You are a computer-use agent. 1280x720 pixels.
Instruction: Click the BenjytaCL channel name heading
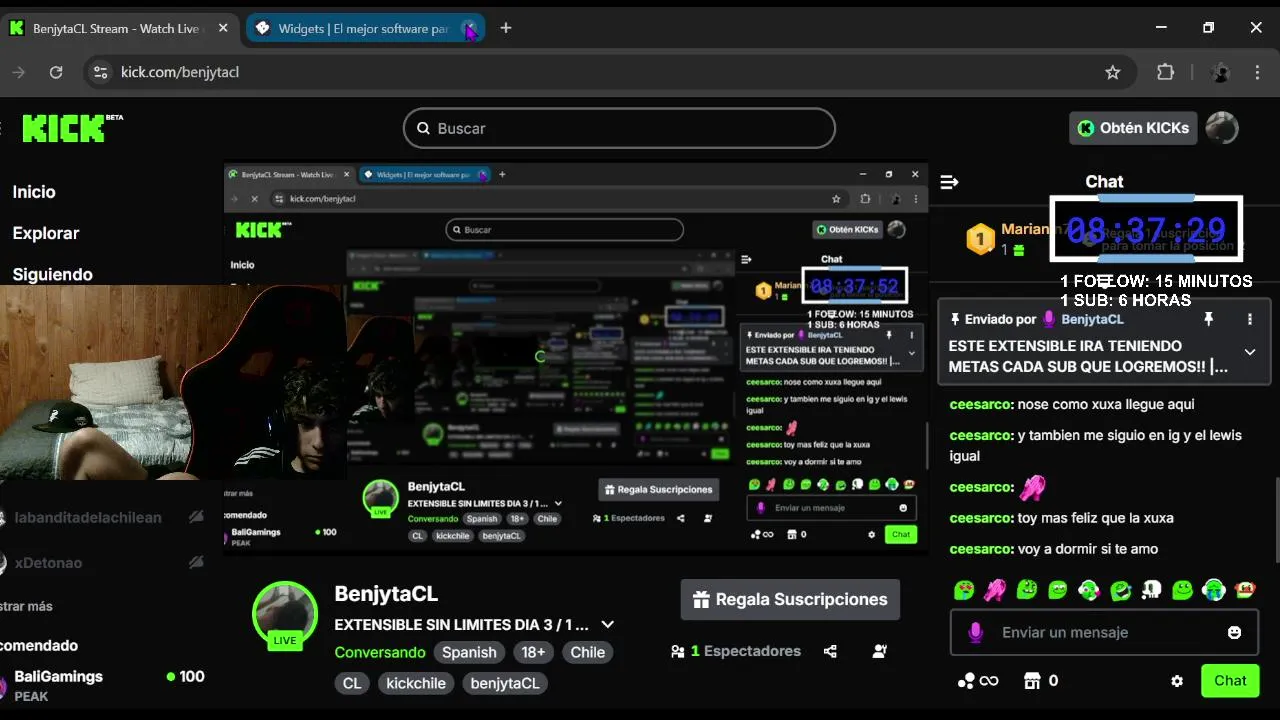click(x=386, y=593)
